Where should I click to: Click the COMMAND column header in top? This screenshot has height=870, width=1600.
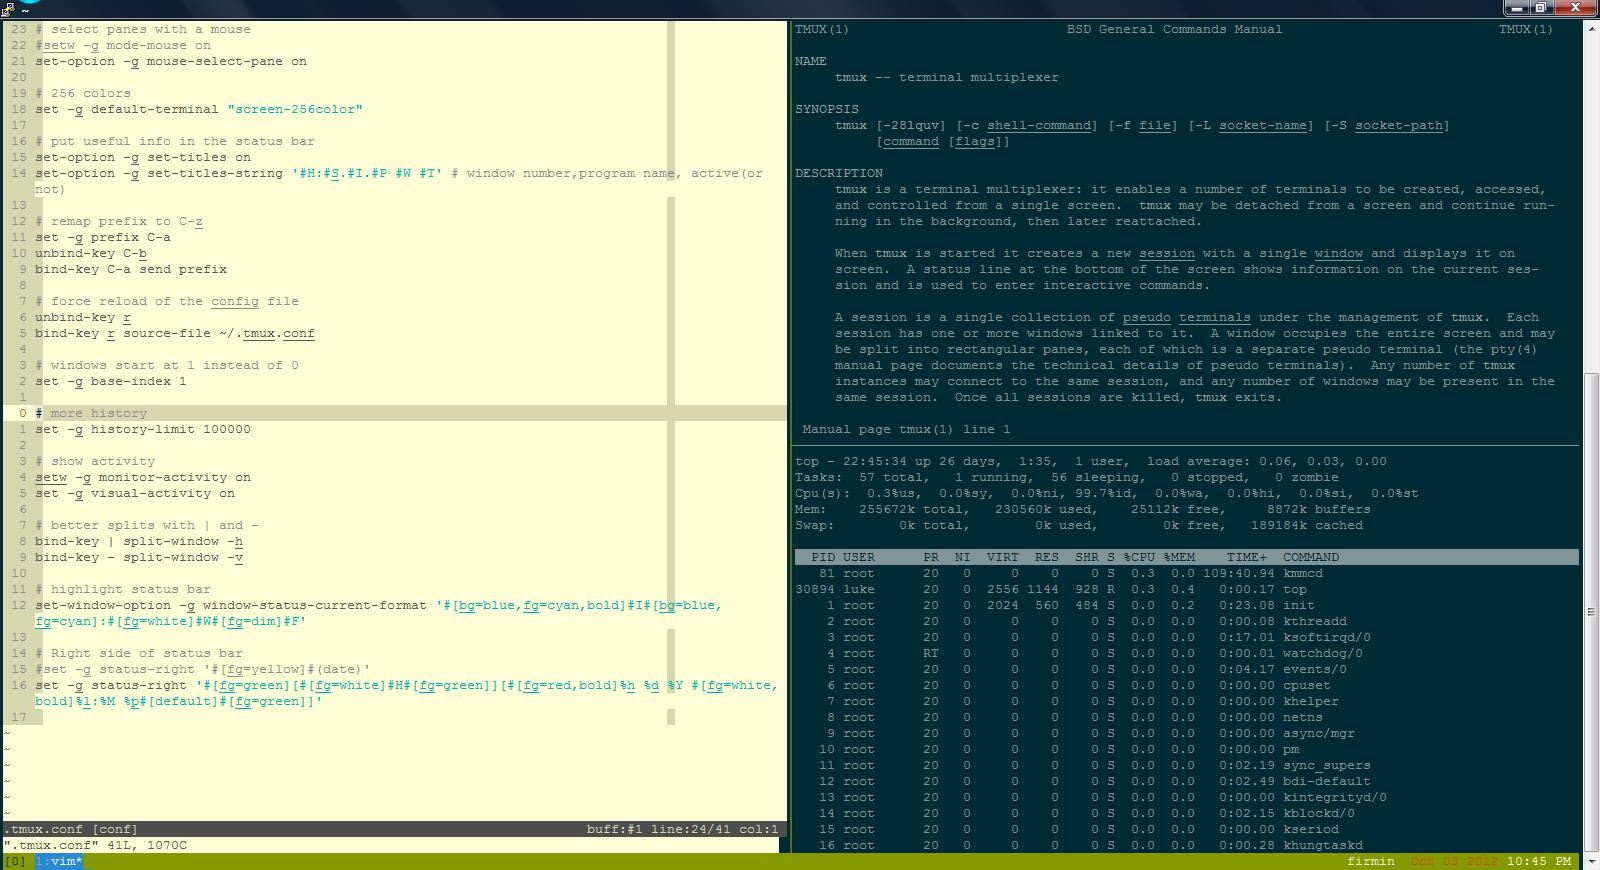click(1310, 557)
